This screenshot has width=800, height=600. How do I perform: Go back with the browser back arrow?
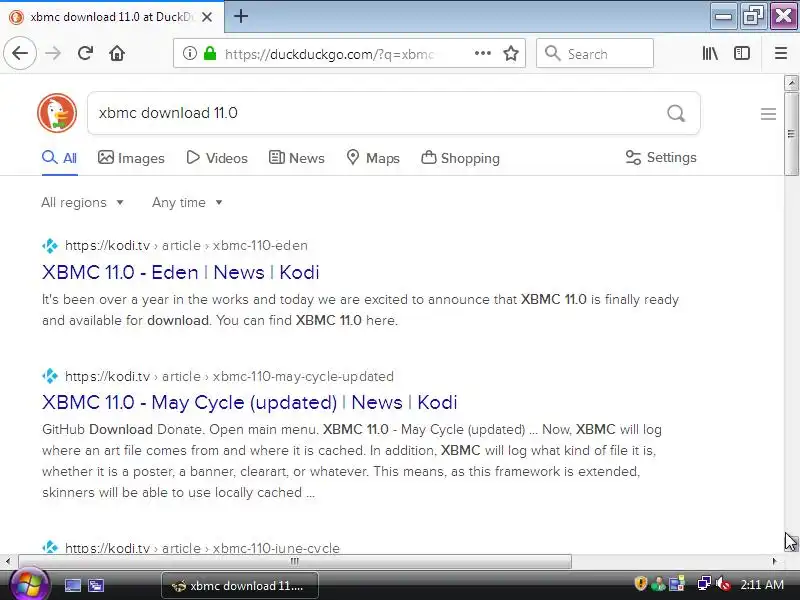pos(20,53)
